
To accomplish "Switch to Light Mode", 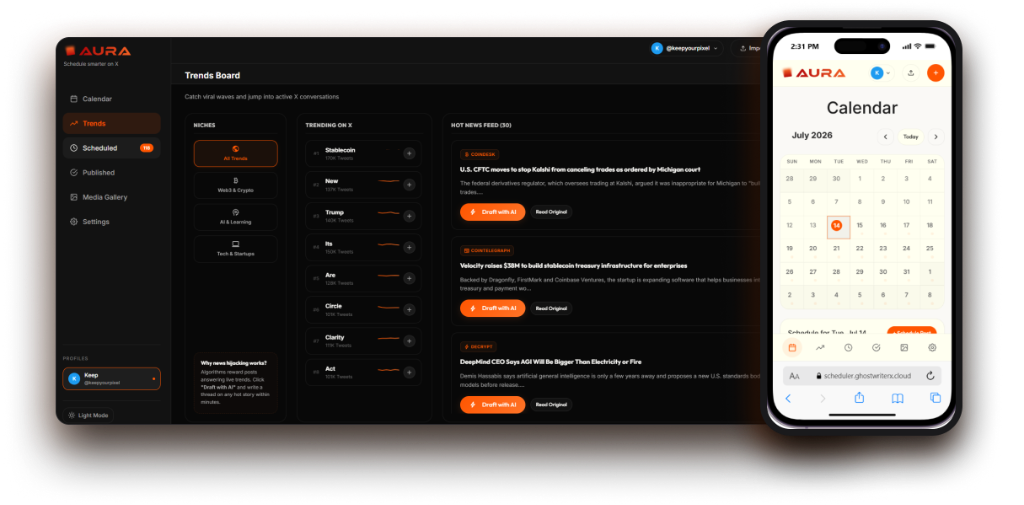I will pyautogui.click(x=88, y=415).
